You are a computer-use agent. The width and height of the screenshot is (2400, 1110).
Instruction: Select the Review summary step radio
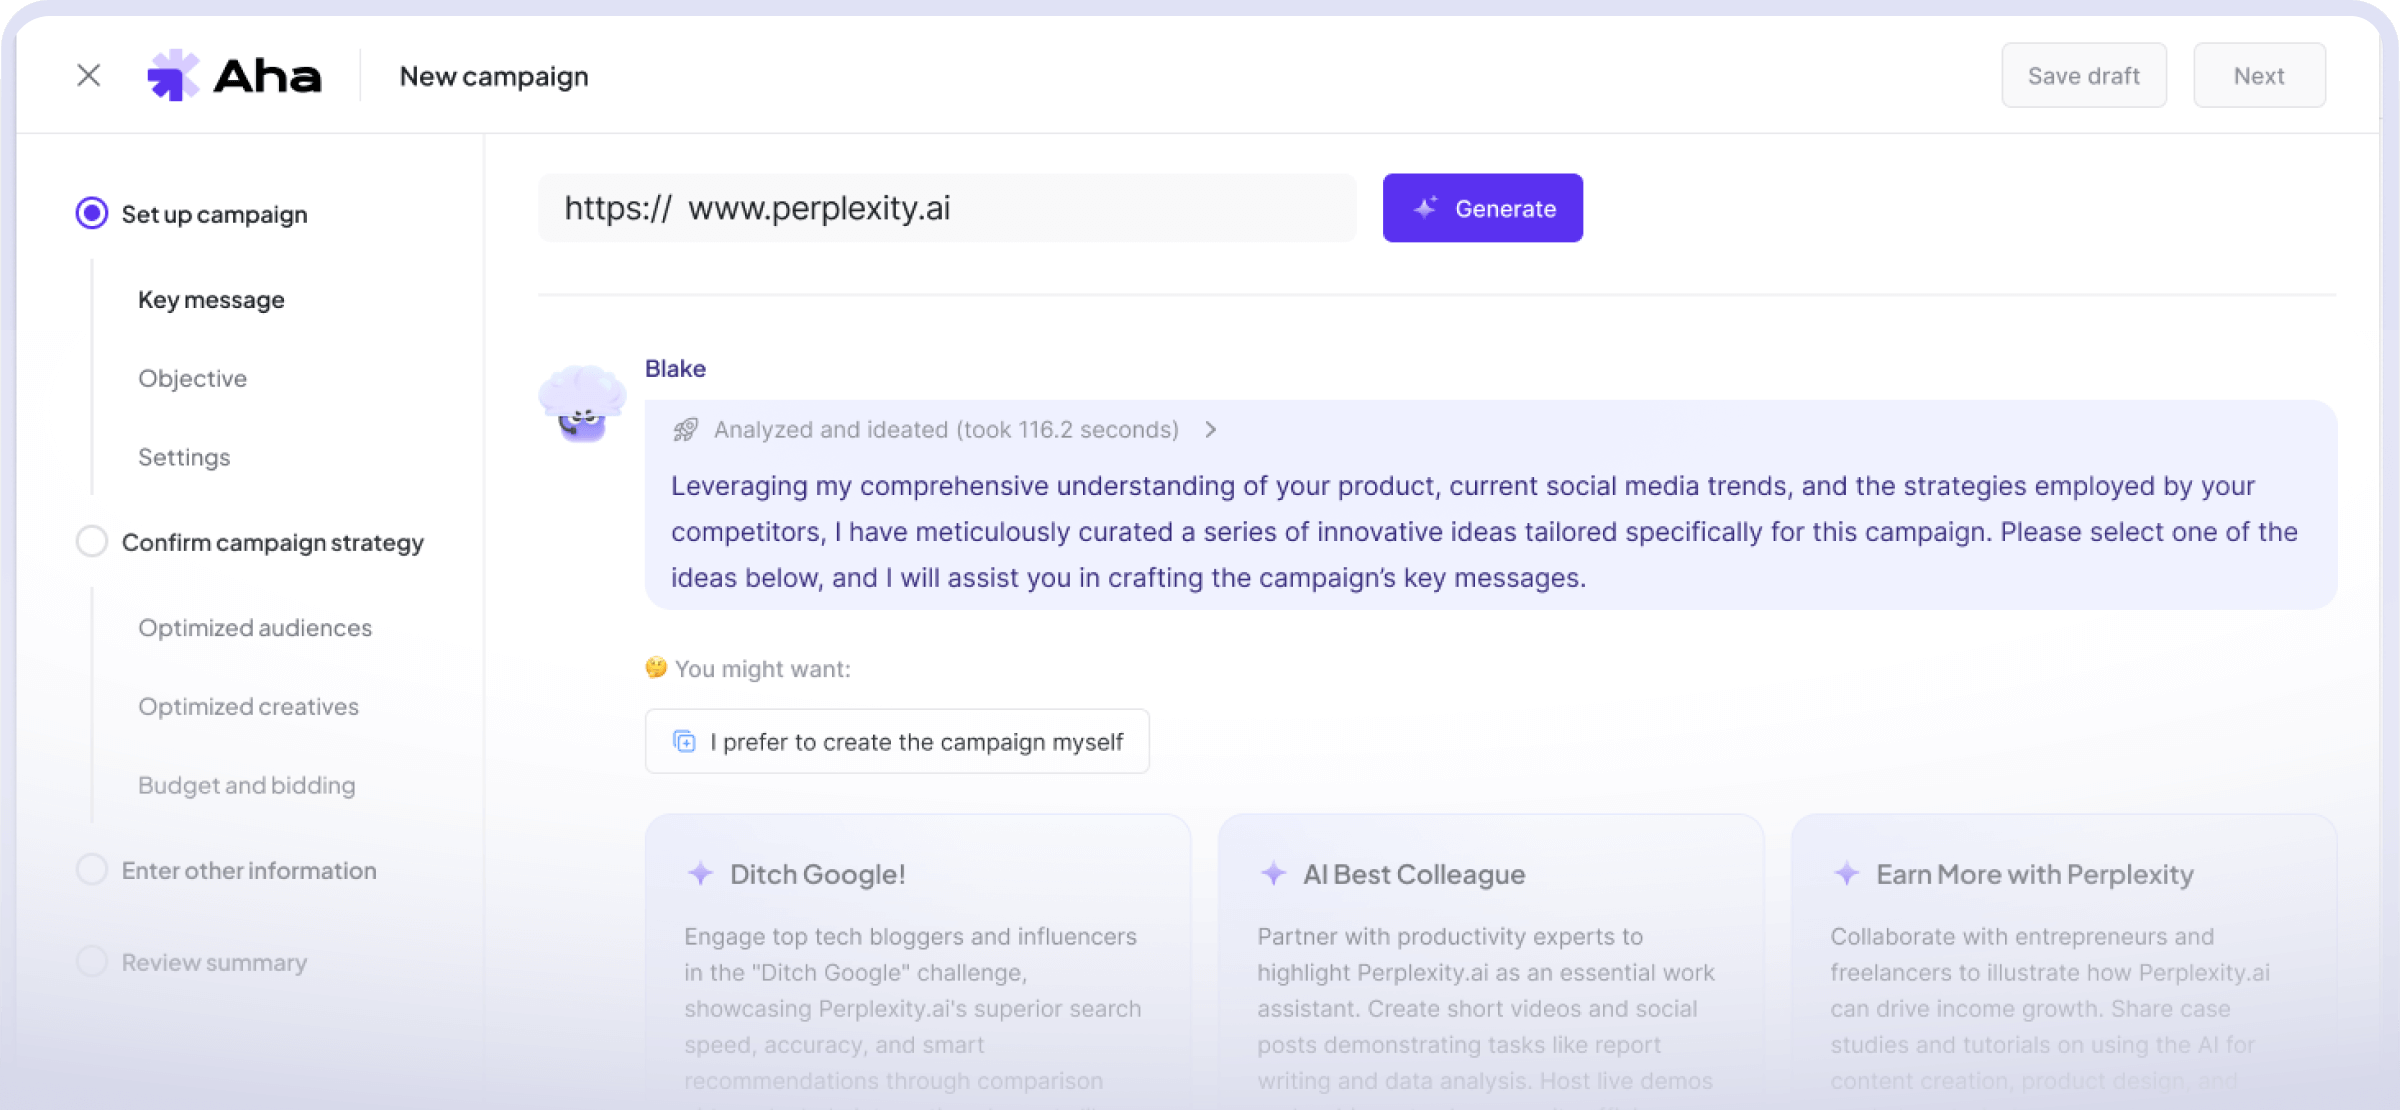(x=92, y=961)
